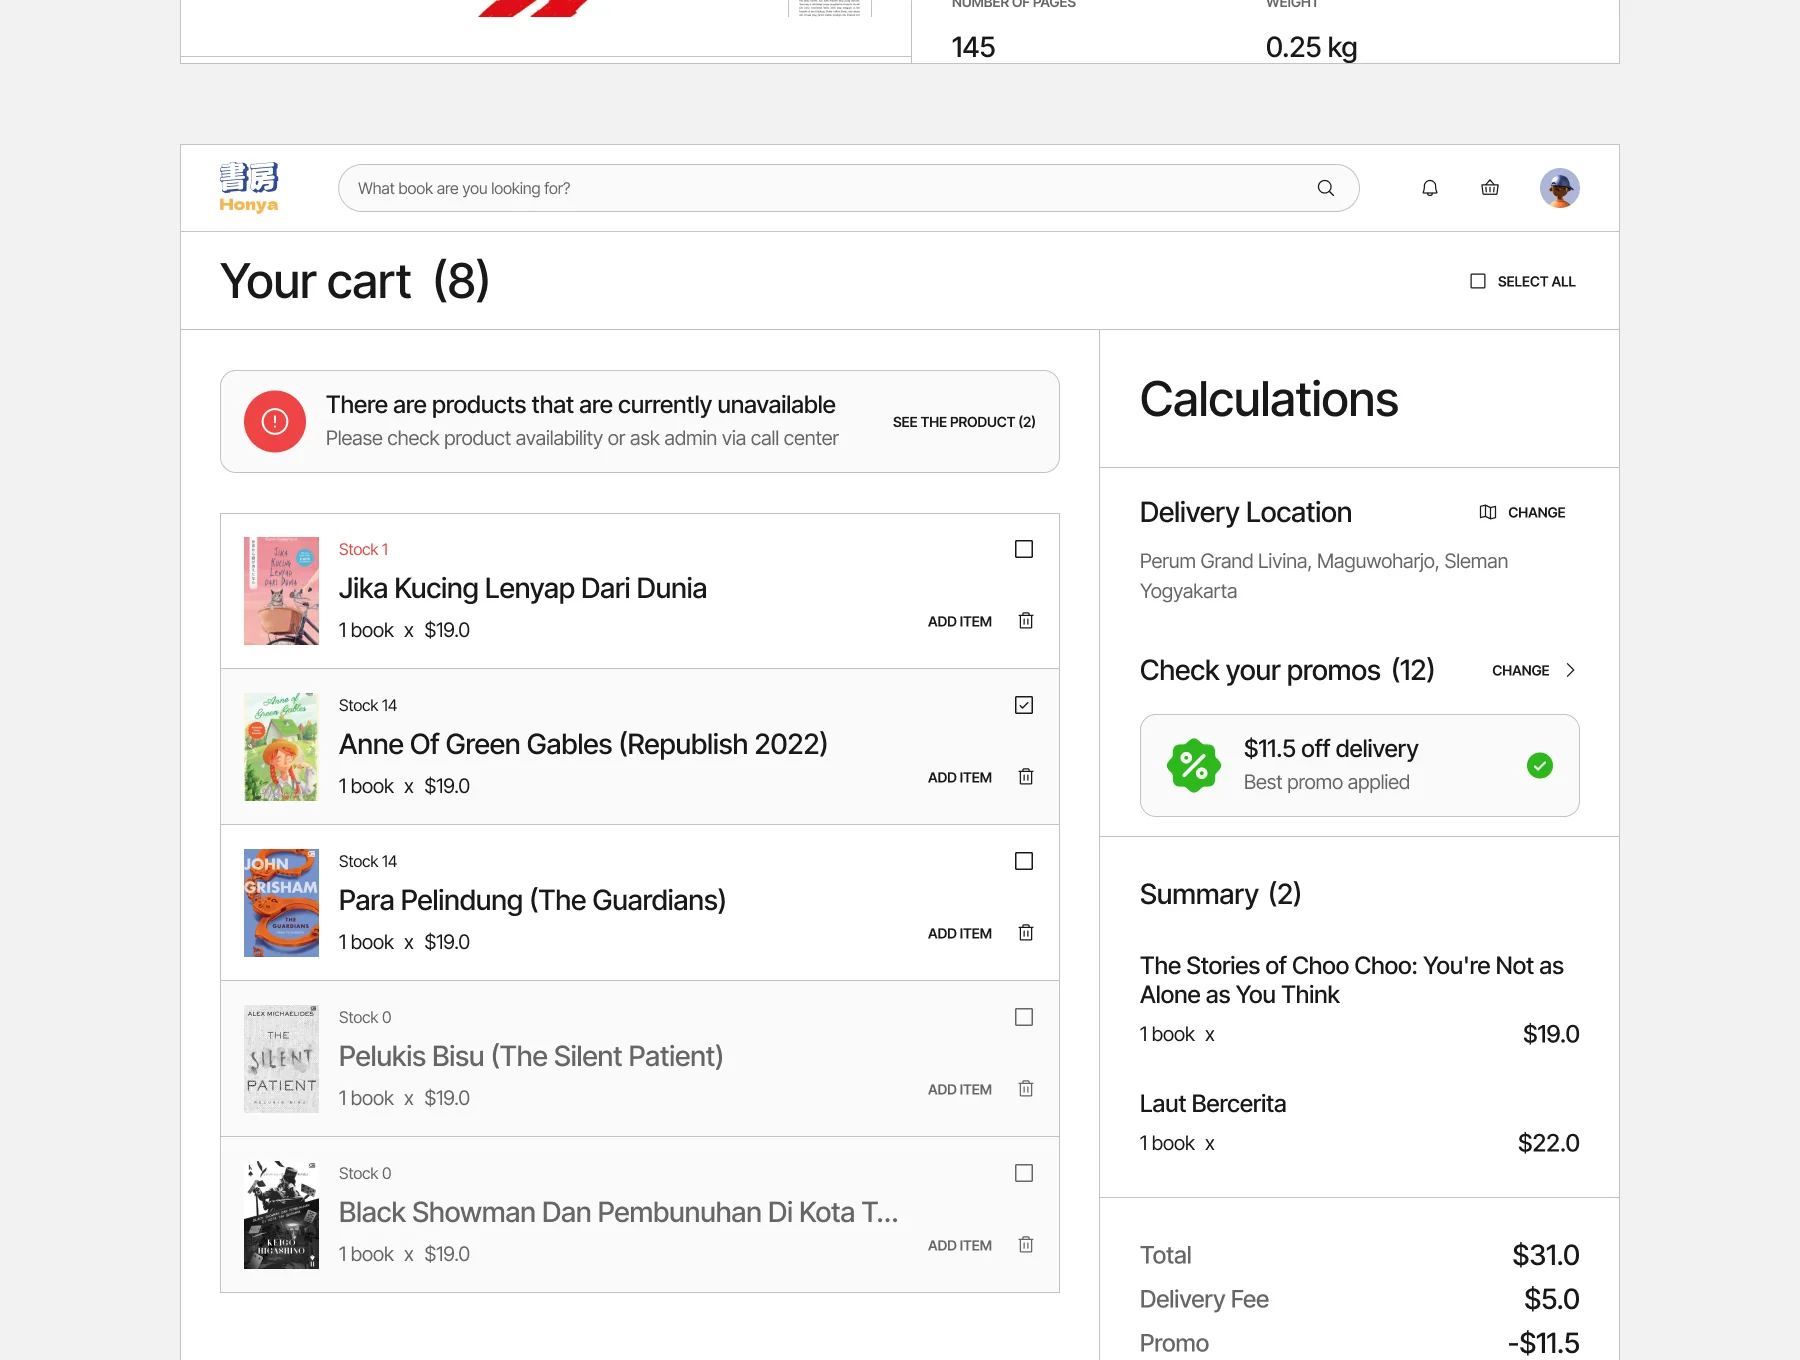Click the Stock 1 label
The width and height of the screenshot is (1800, 1360).
364,549
